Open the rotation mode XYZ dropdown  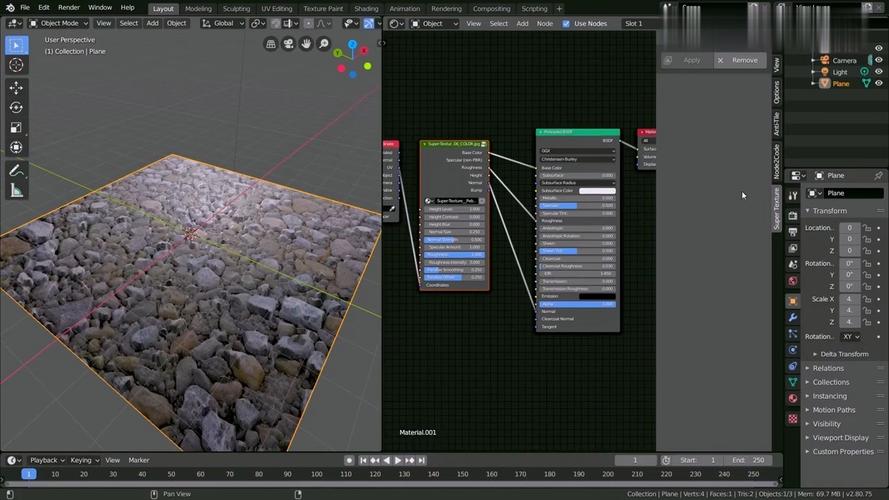tap(850, 337)
